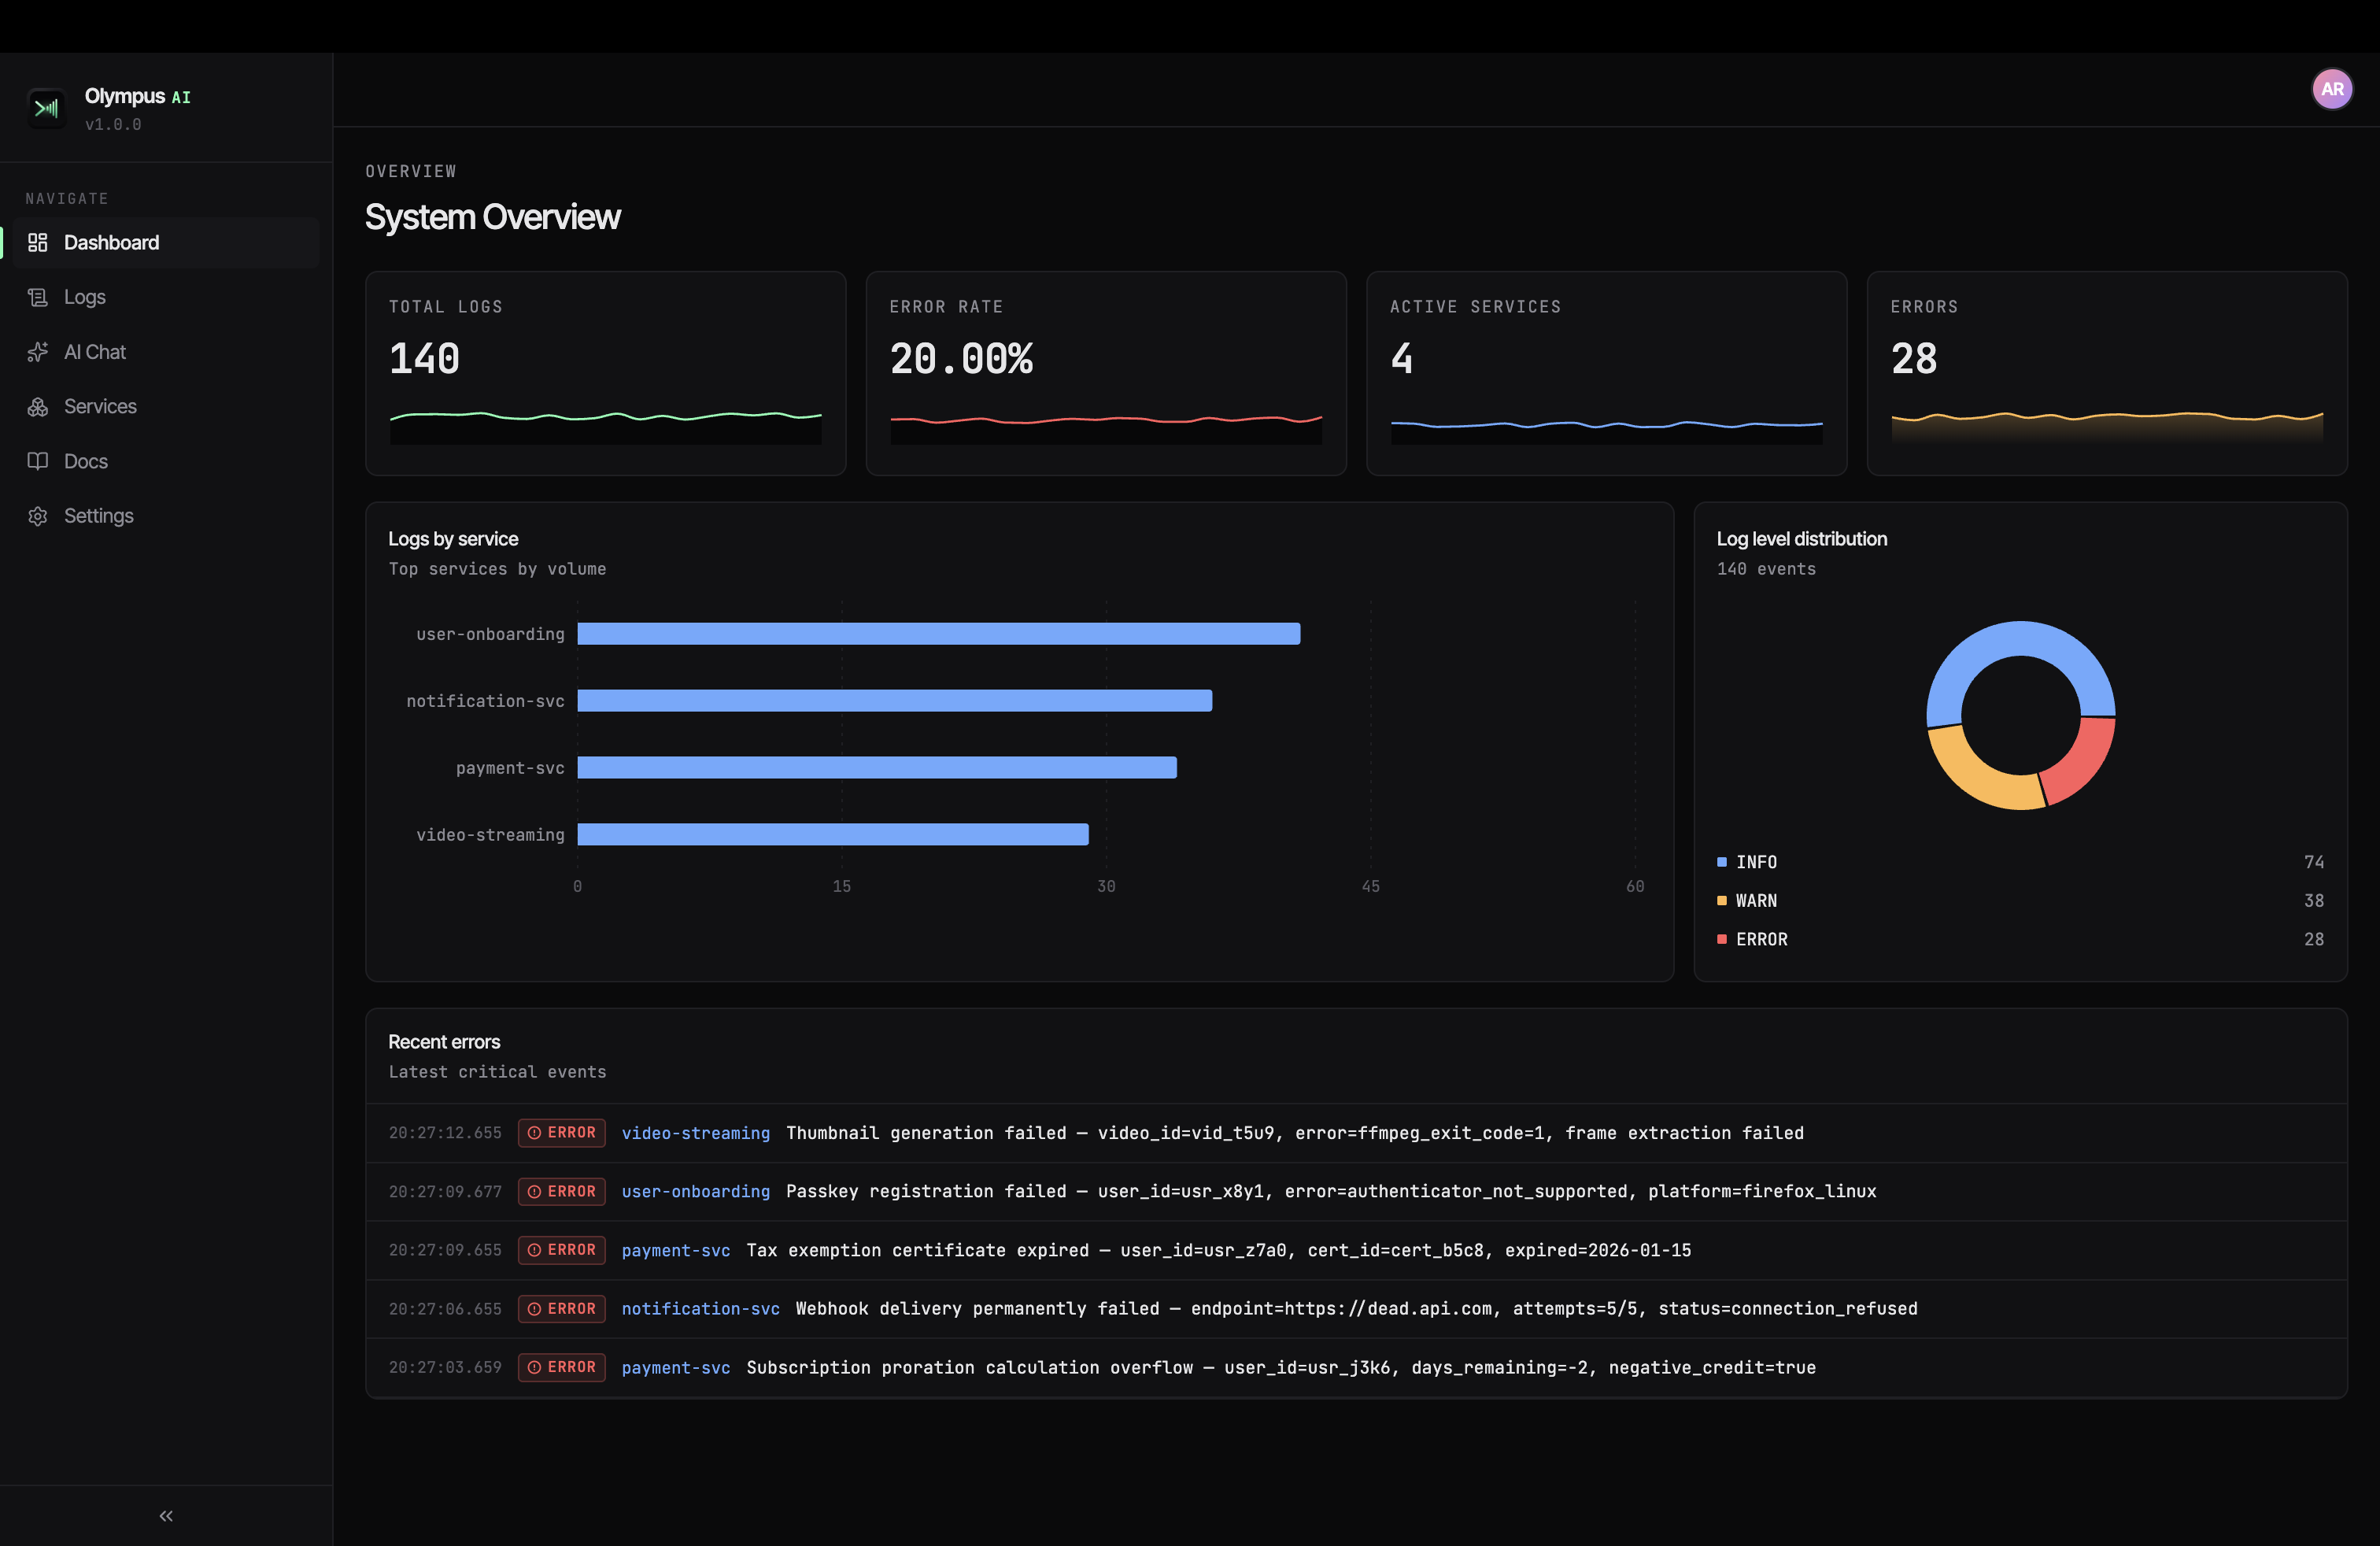Screen dimensions: 2380x1546
Task: Open the AI Chat page
Action: [x=95, y=352]
